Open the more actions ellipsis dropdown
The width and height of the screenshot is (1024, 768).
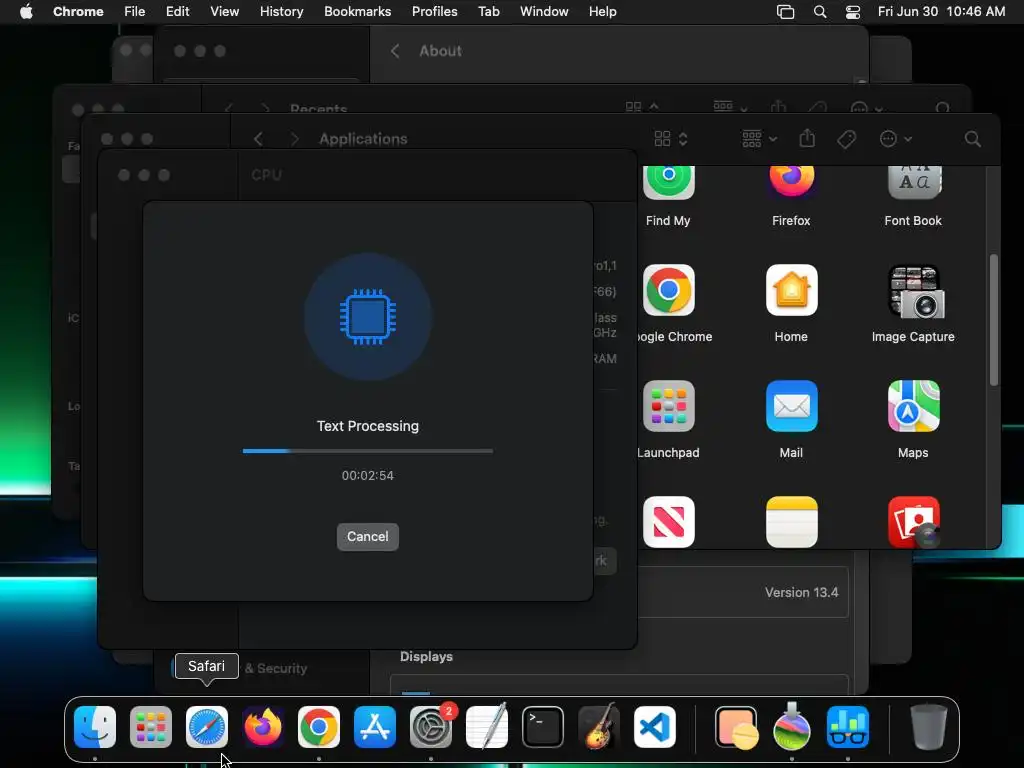pos(895,138)
